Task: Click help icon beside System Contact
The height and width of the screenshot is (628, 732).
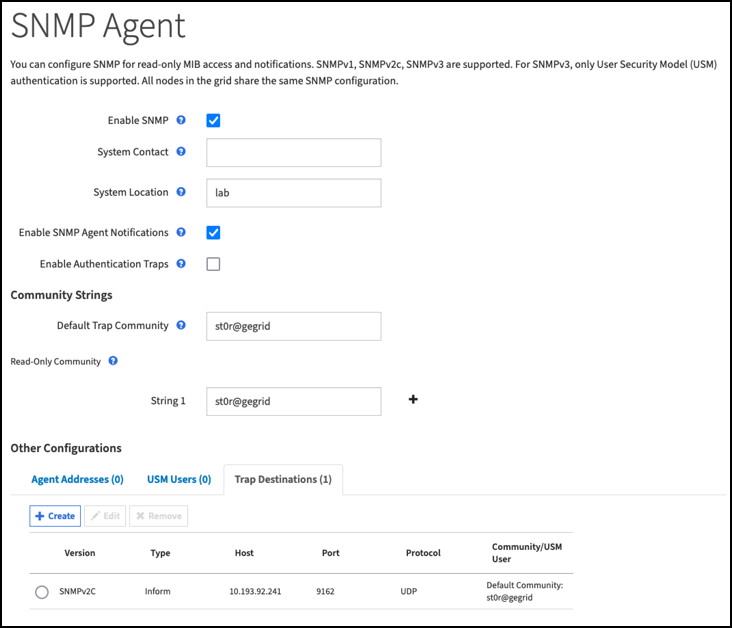Action: (181, 152)
